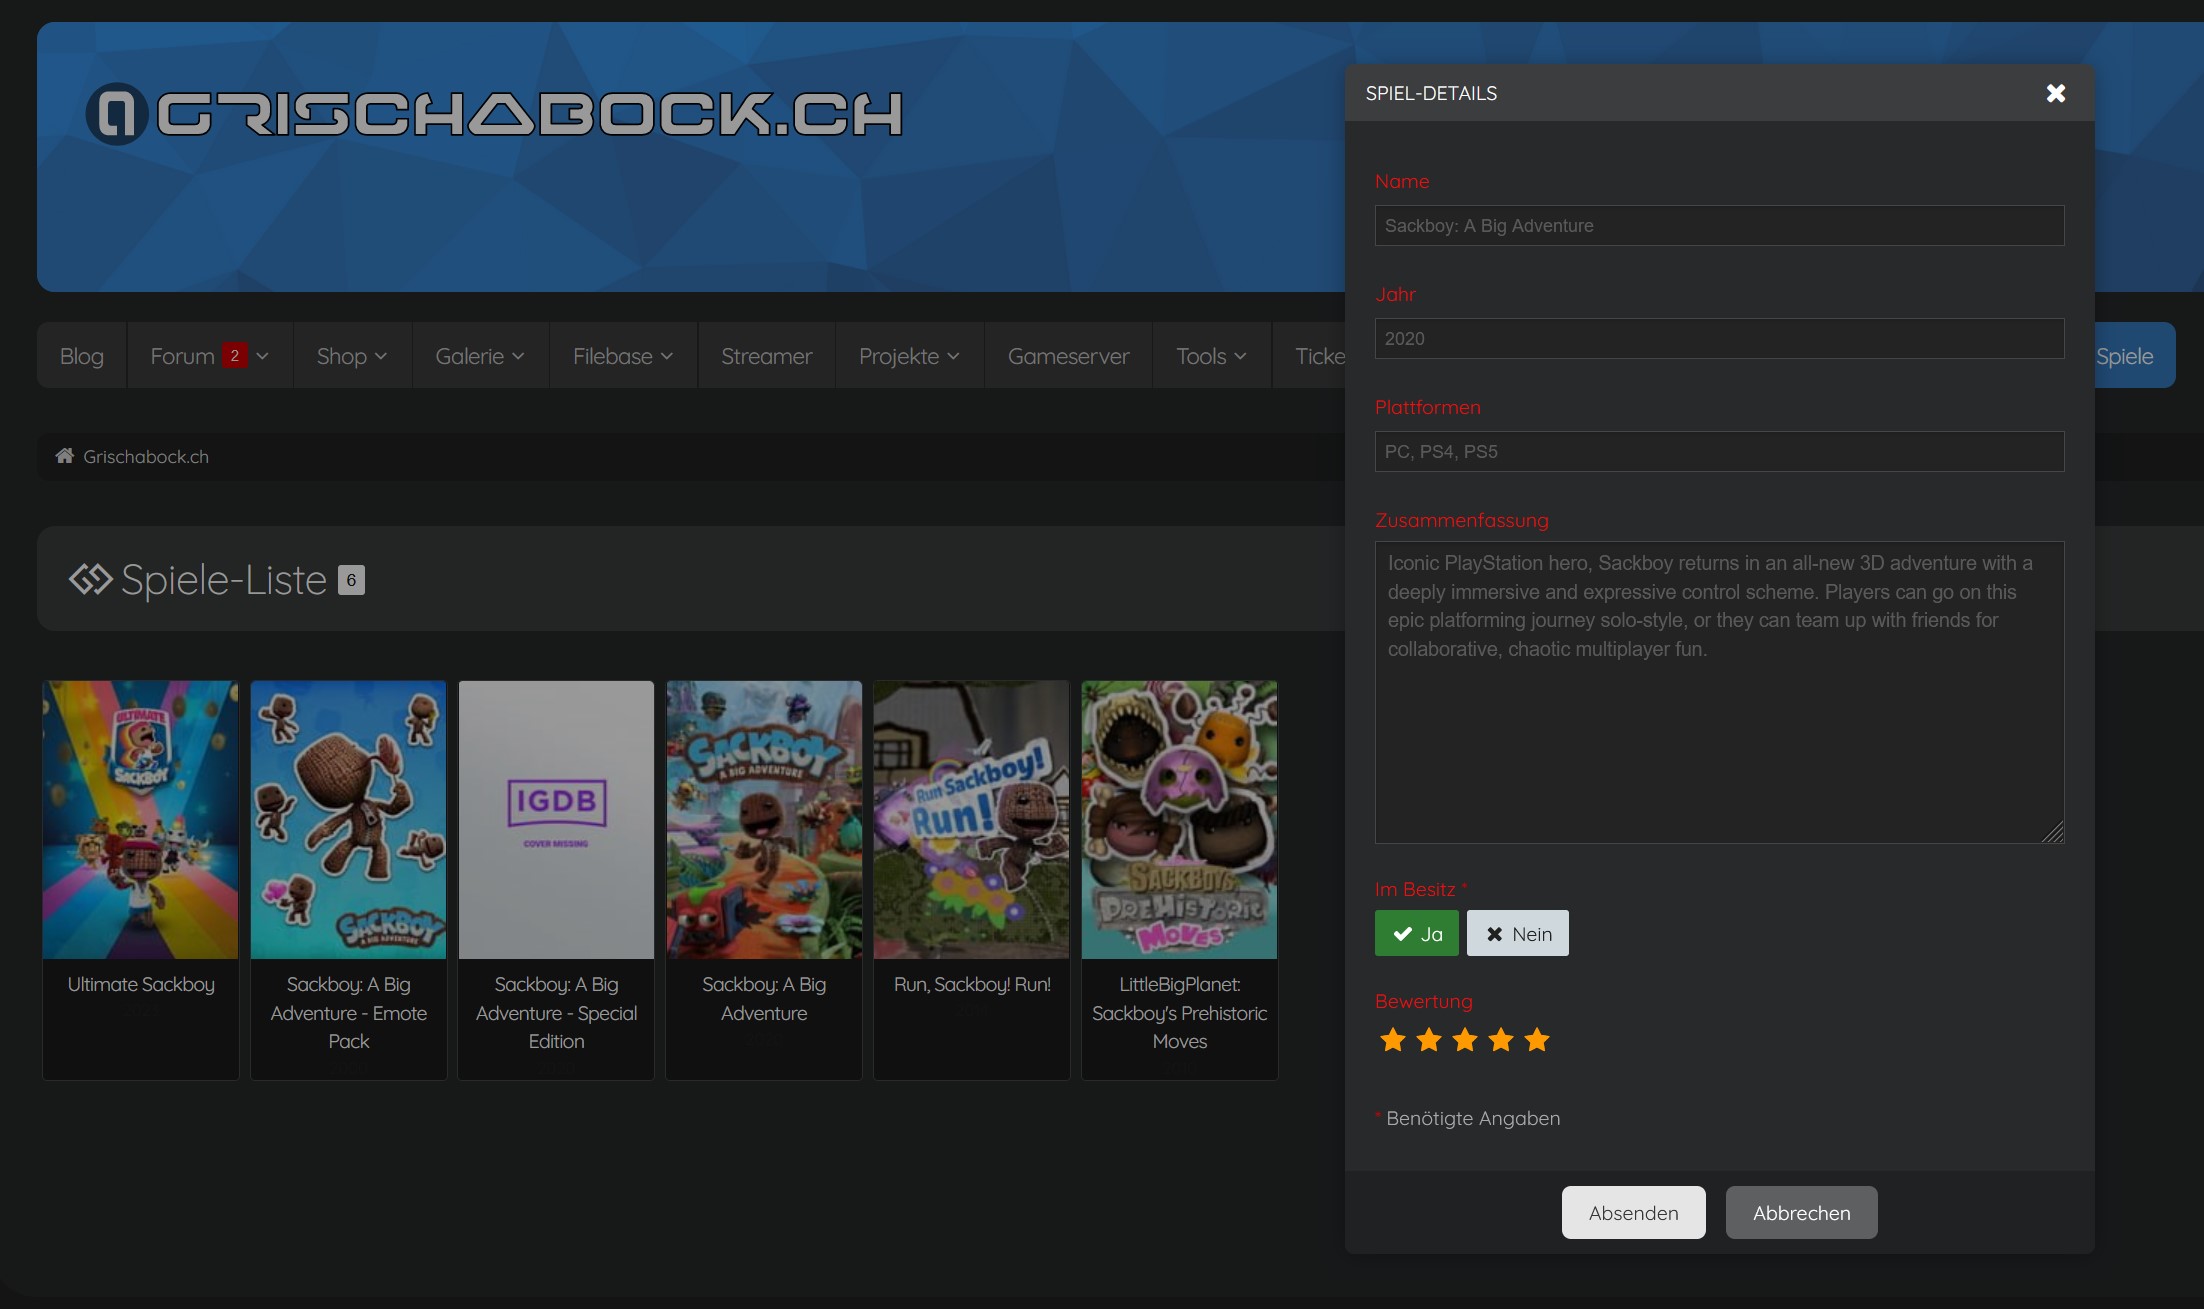2204x1309 pixels.
Task: Go to the Gameserver menu item
Action: (x=1068, y=356)
